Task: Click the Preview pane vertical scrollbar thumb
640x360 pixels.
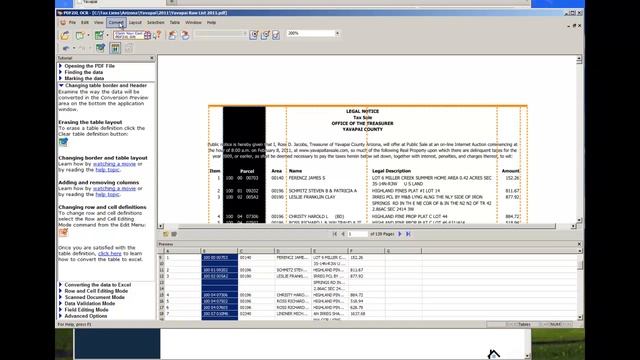Action: [x=580, y=266]
